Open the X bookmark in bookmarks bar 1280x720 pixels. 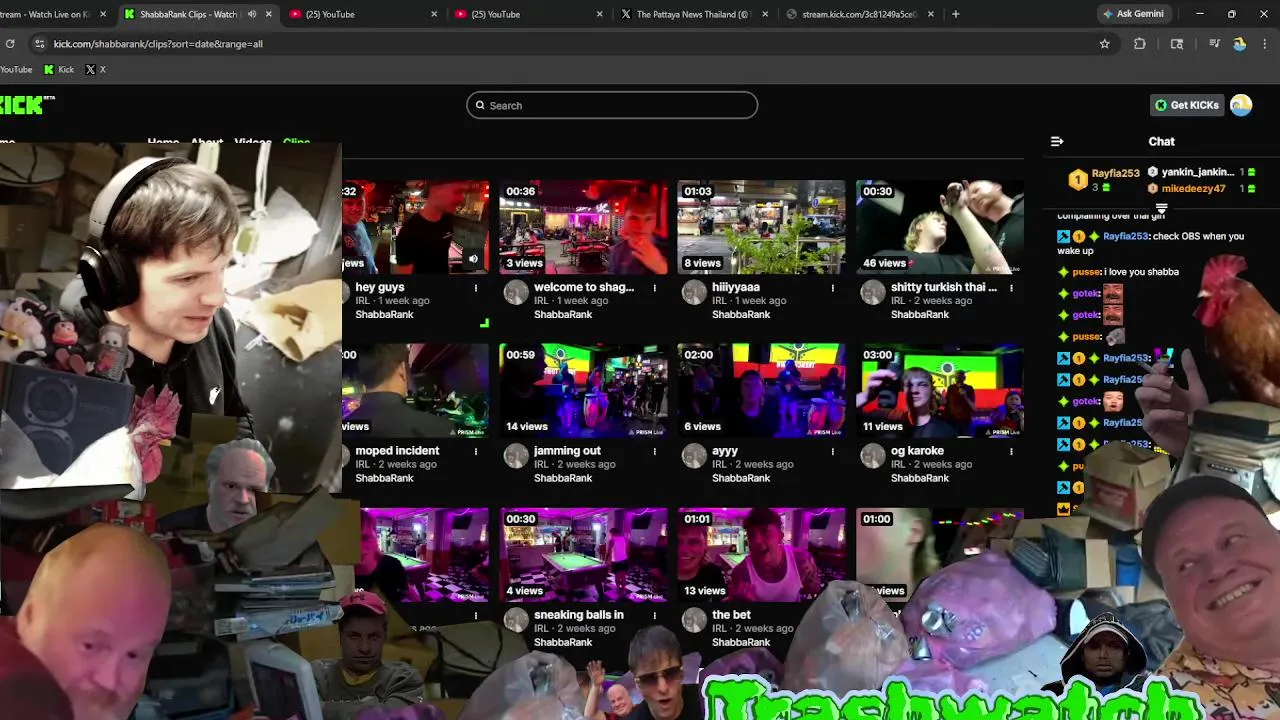[x=95, y=69]
